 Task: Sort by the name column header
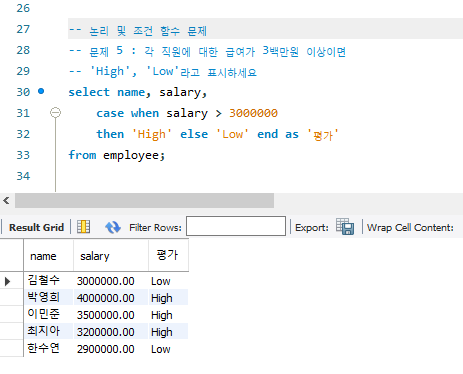click(49, 256)
